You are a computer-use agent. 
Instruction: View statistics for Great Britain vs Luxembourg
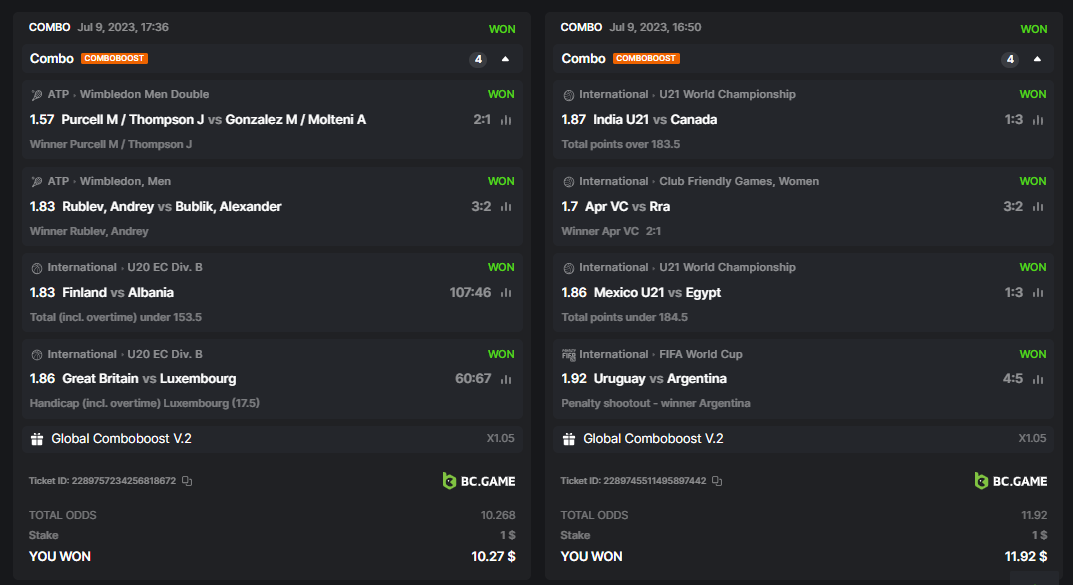click(506, 379)
